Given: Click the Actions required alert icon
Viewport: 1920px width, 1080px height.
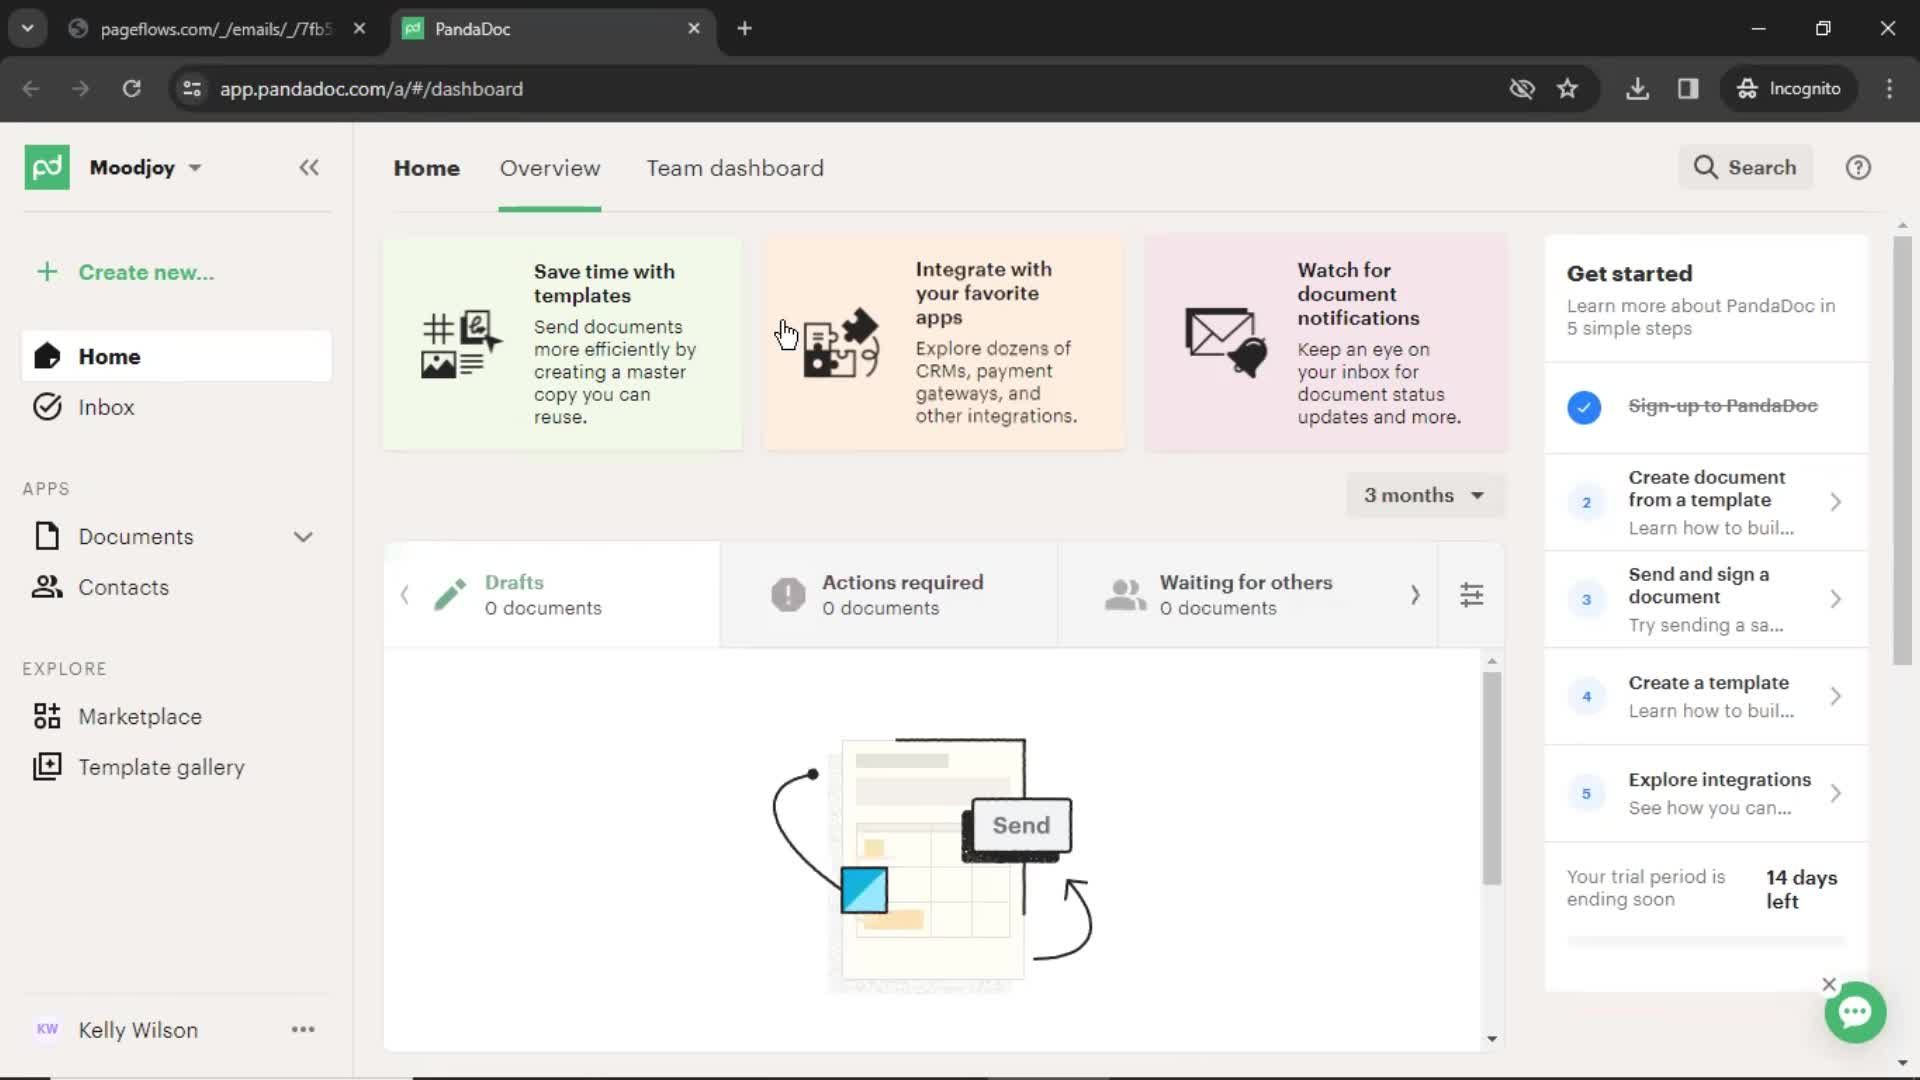Looking at the screenshot, I should 788,595.
